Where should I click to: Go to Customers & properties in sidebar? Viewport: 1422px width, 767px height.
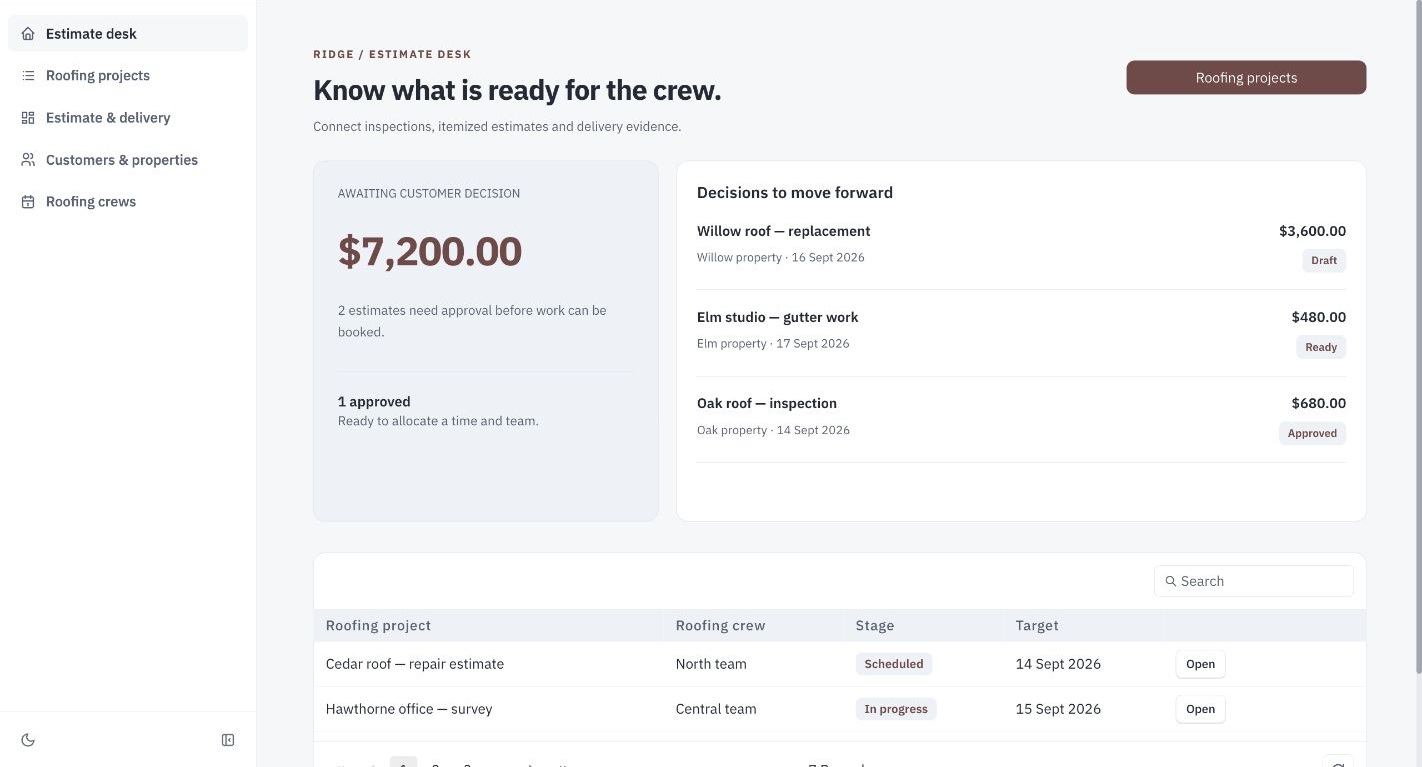128,160
